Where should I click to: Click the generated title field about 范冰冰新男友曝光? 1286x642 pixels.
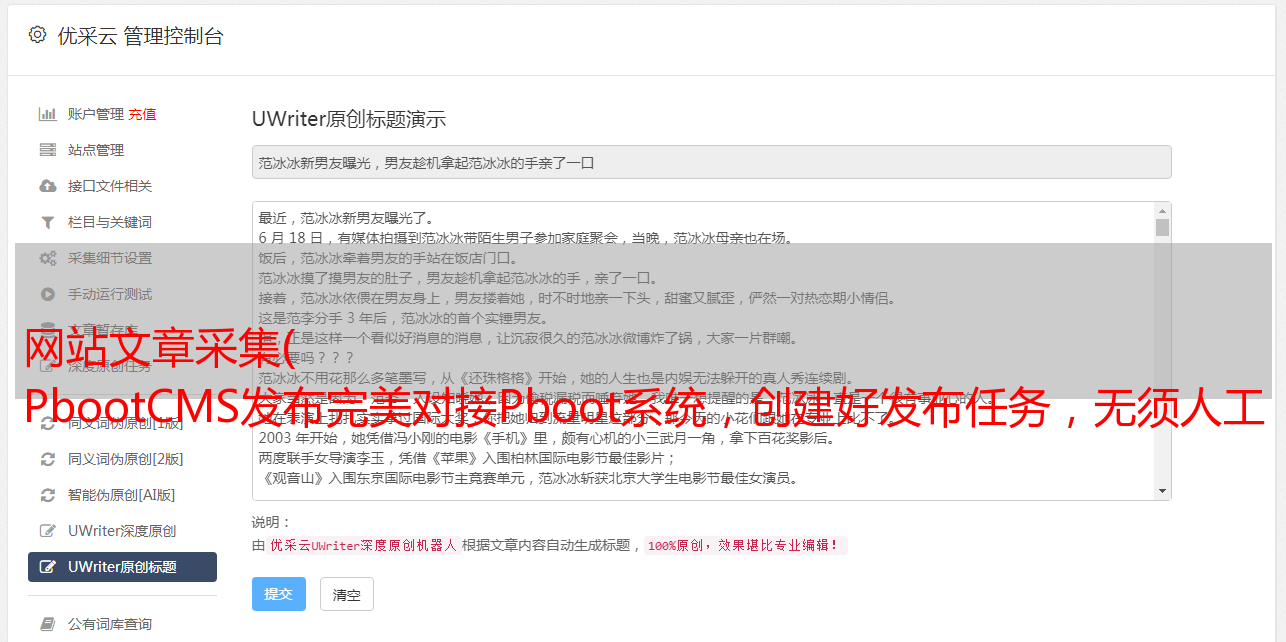(711, 162)
